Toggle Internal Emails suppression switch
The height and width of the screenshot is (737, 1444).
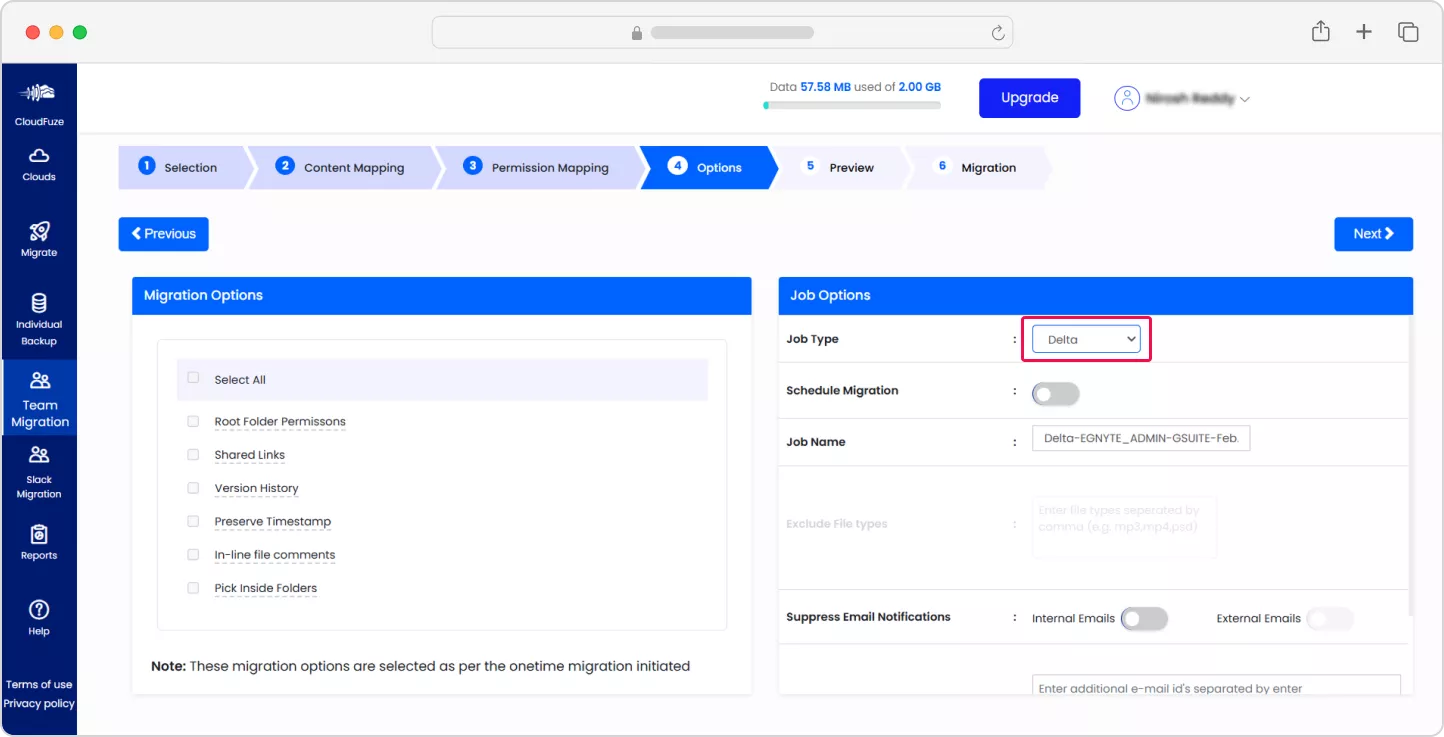pos(1144,619)
